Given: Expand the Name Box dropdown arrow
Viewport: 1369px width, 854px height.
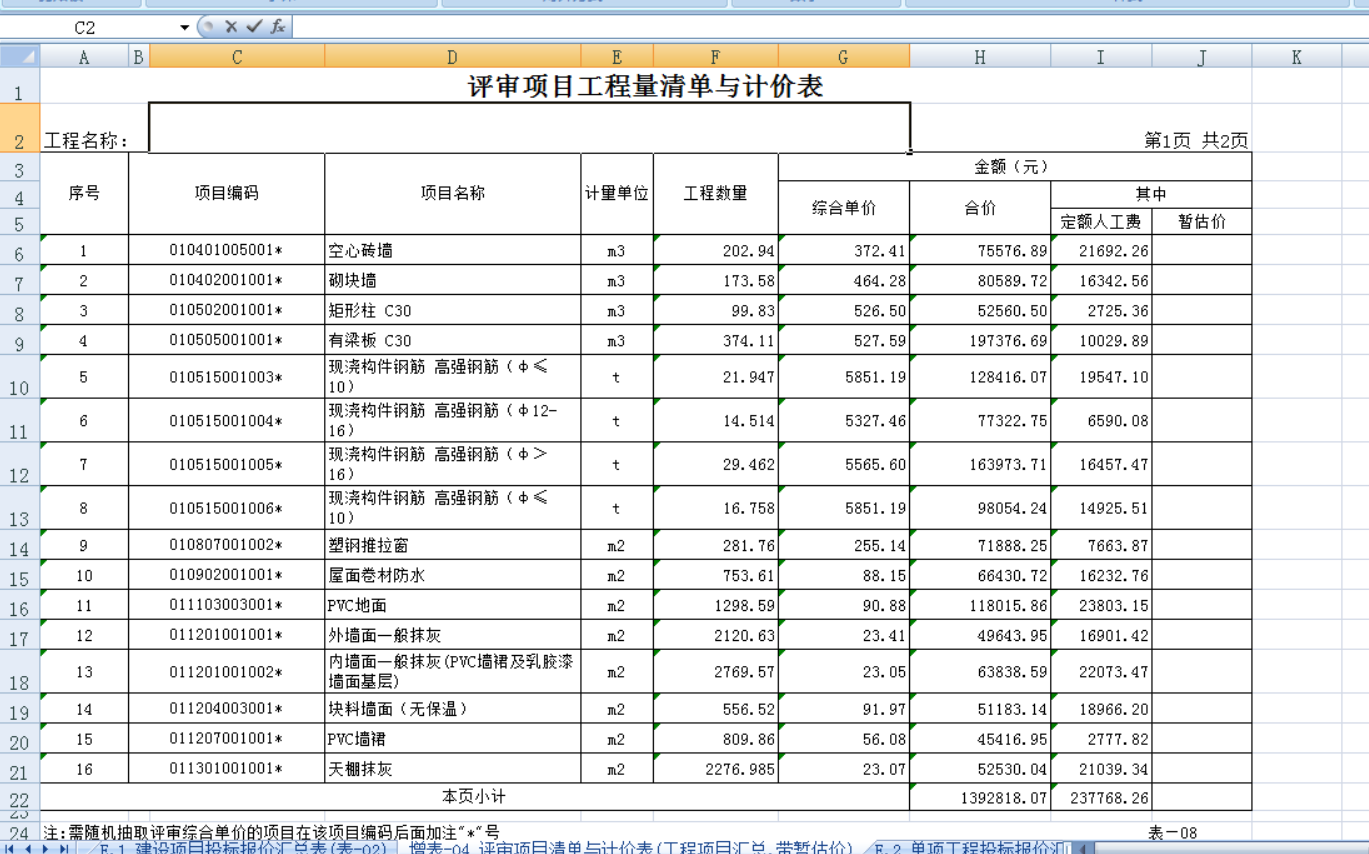Looking at the screenshot, I should click(184, 27).
